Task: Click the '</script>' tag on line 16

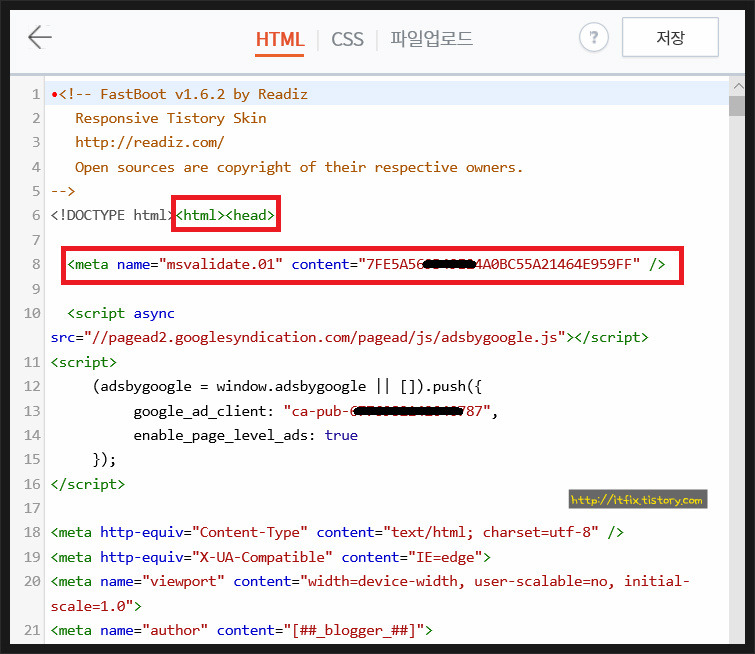Action: point(88,484)
